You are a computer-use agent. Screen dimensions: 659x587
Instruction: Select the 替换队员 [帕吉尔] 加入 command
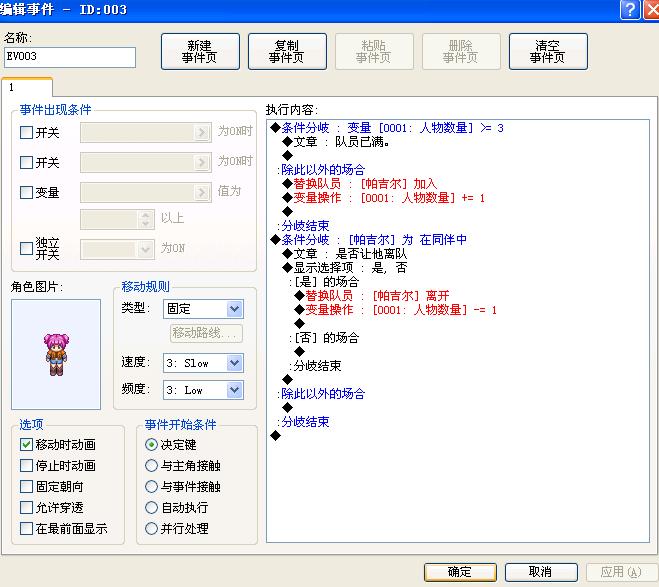tap(360, 184)
